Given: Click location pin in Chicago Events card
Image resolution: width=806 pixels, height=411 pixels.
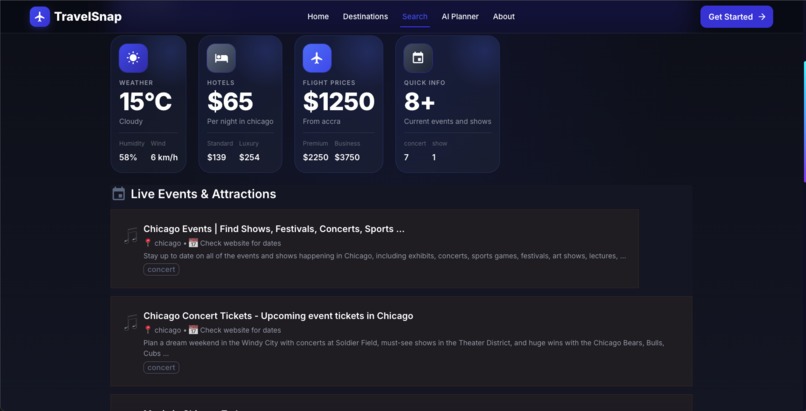Looking at the screenshot, I should tap(148, 243).
